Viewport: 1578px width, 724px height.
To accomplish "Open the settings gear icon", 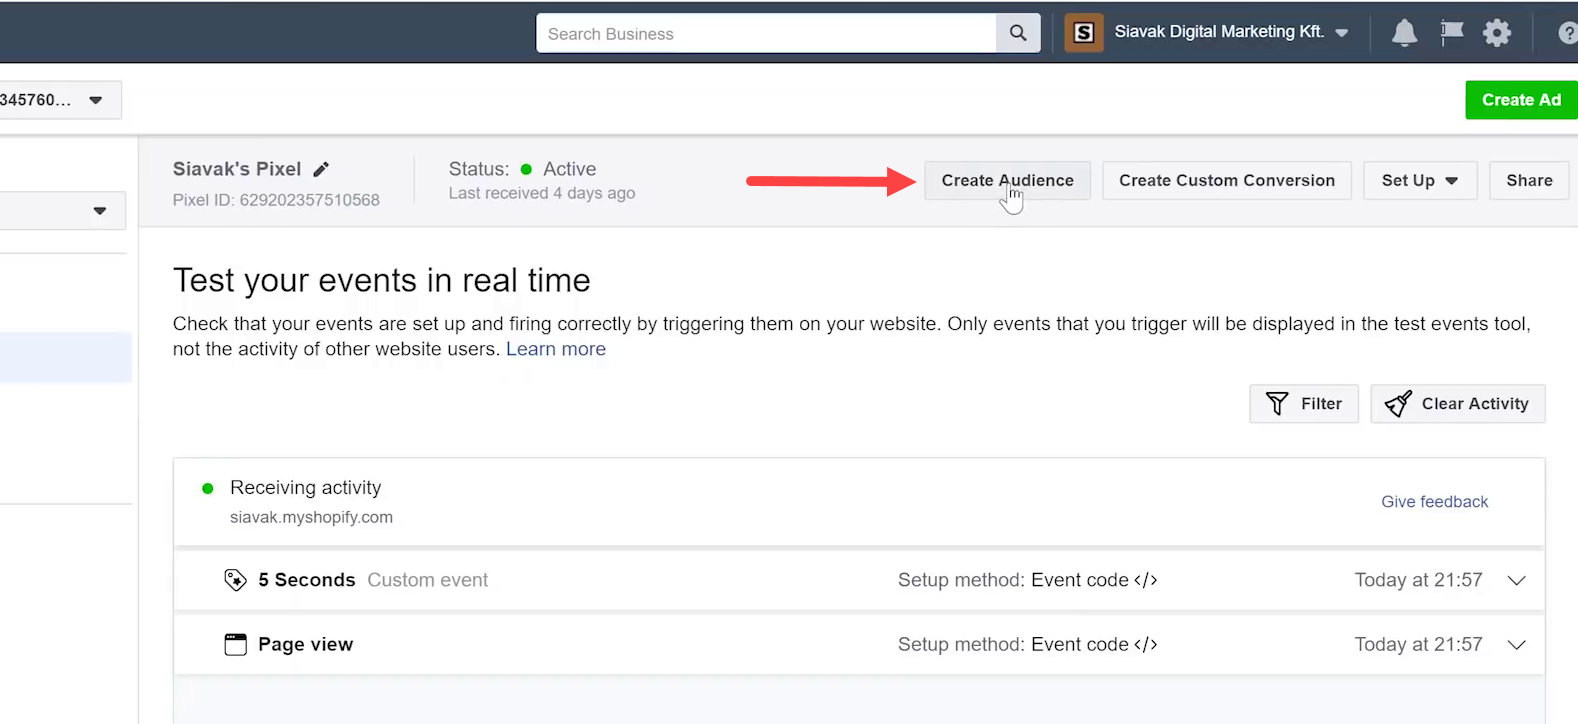I will tap(1497, 33).
